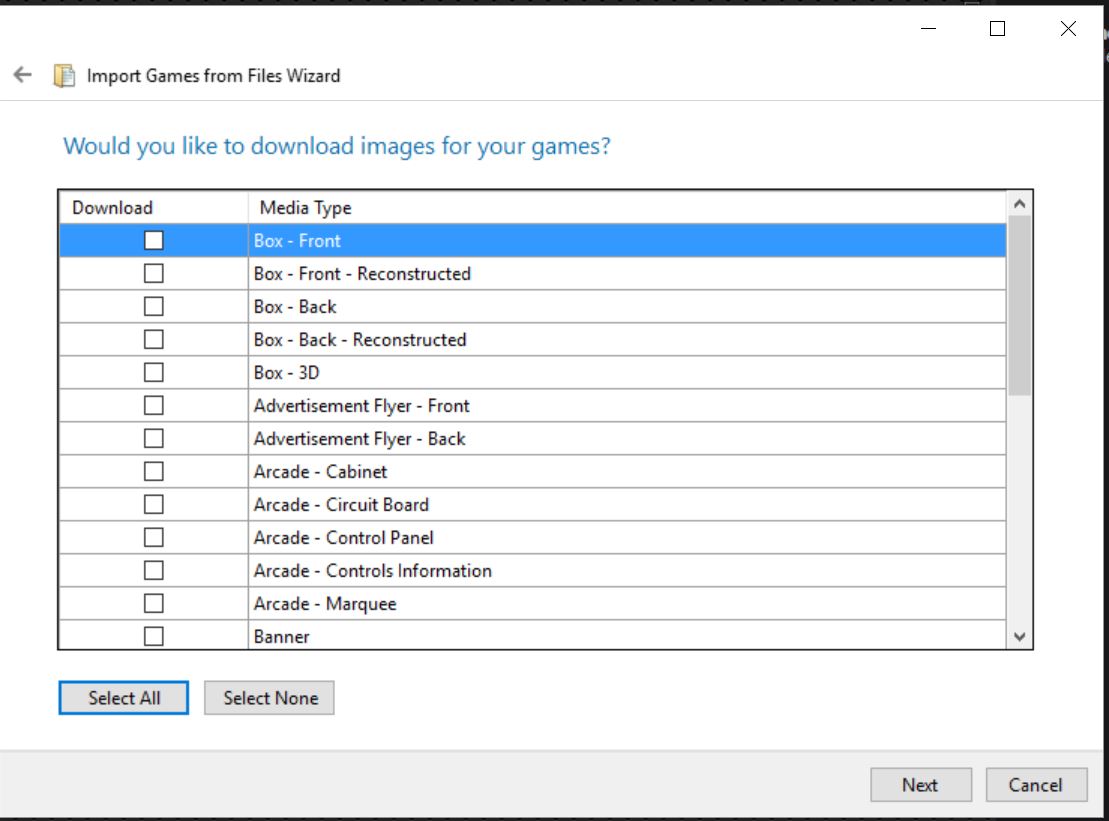Proceed with the Next button
The width and height of the screenshot is (1109, 821).
tap(920, 785)
